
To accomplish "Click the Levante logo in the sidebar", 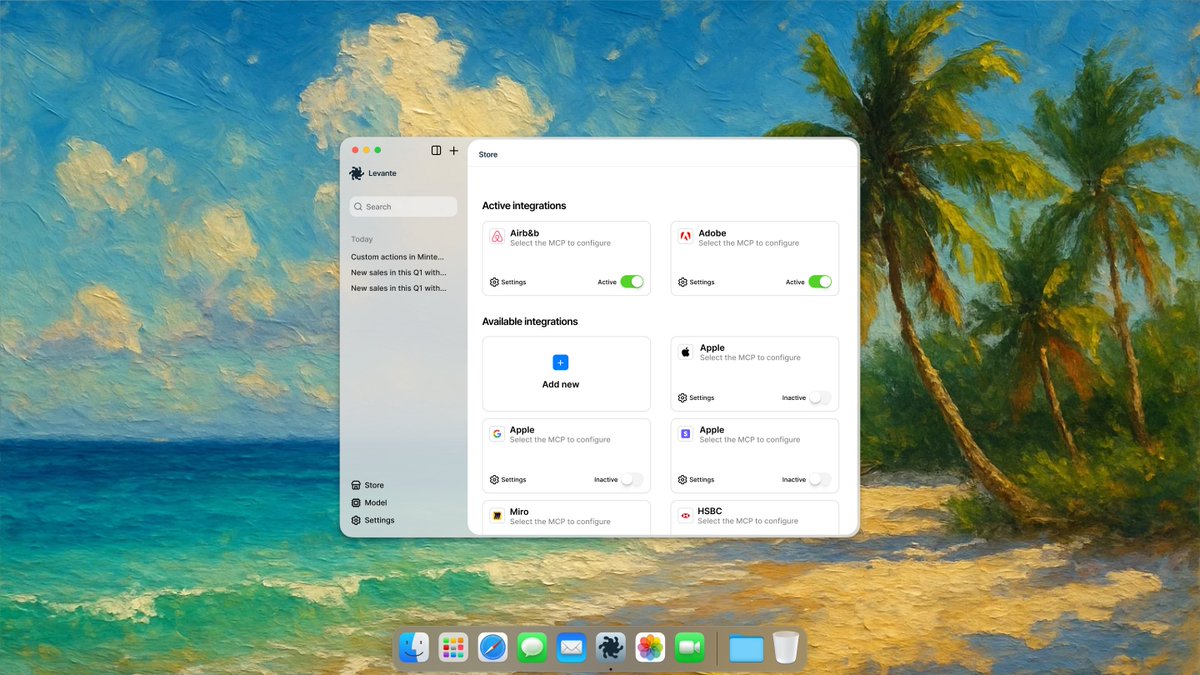I will coord(357,172).
